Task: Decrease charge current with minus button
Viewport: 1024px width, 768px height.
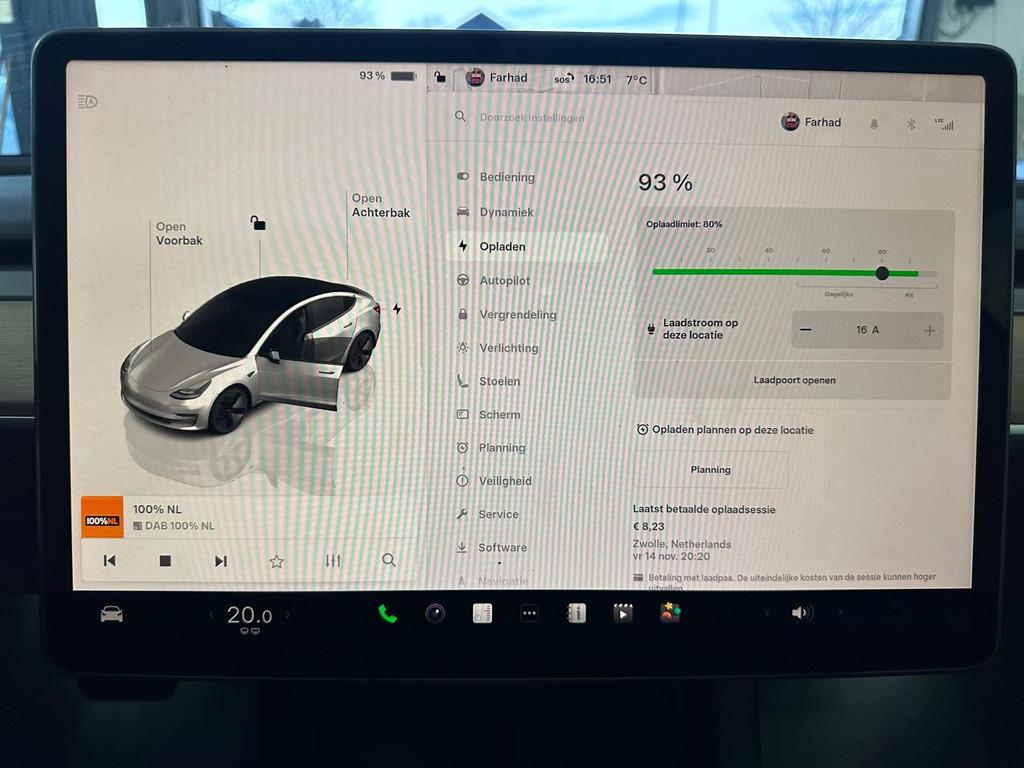Action: pyautogui.click(x=806, y=330)
